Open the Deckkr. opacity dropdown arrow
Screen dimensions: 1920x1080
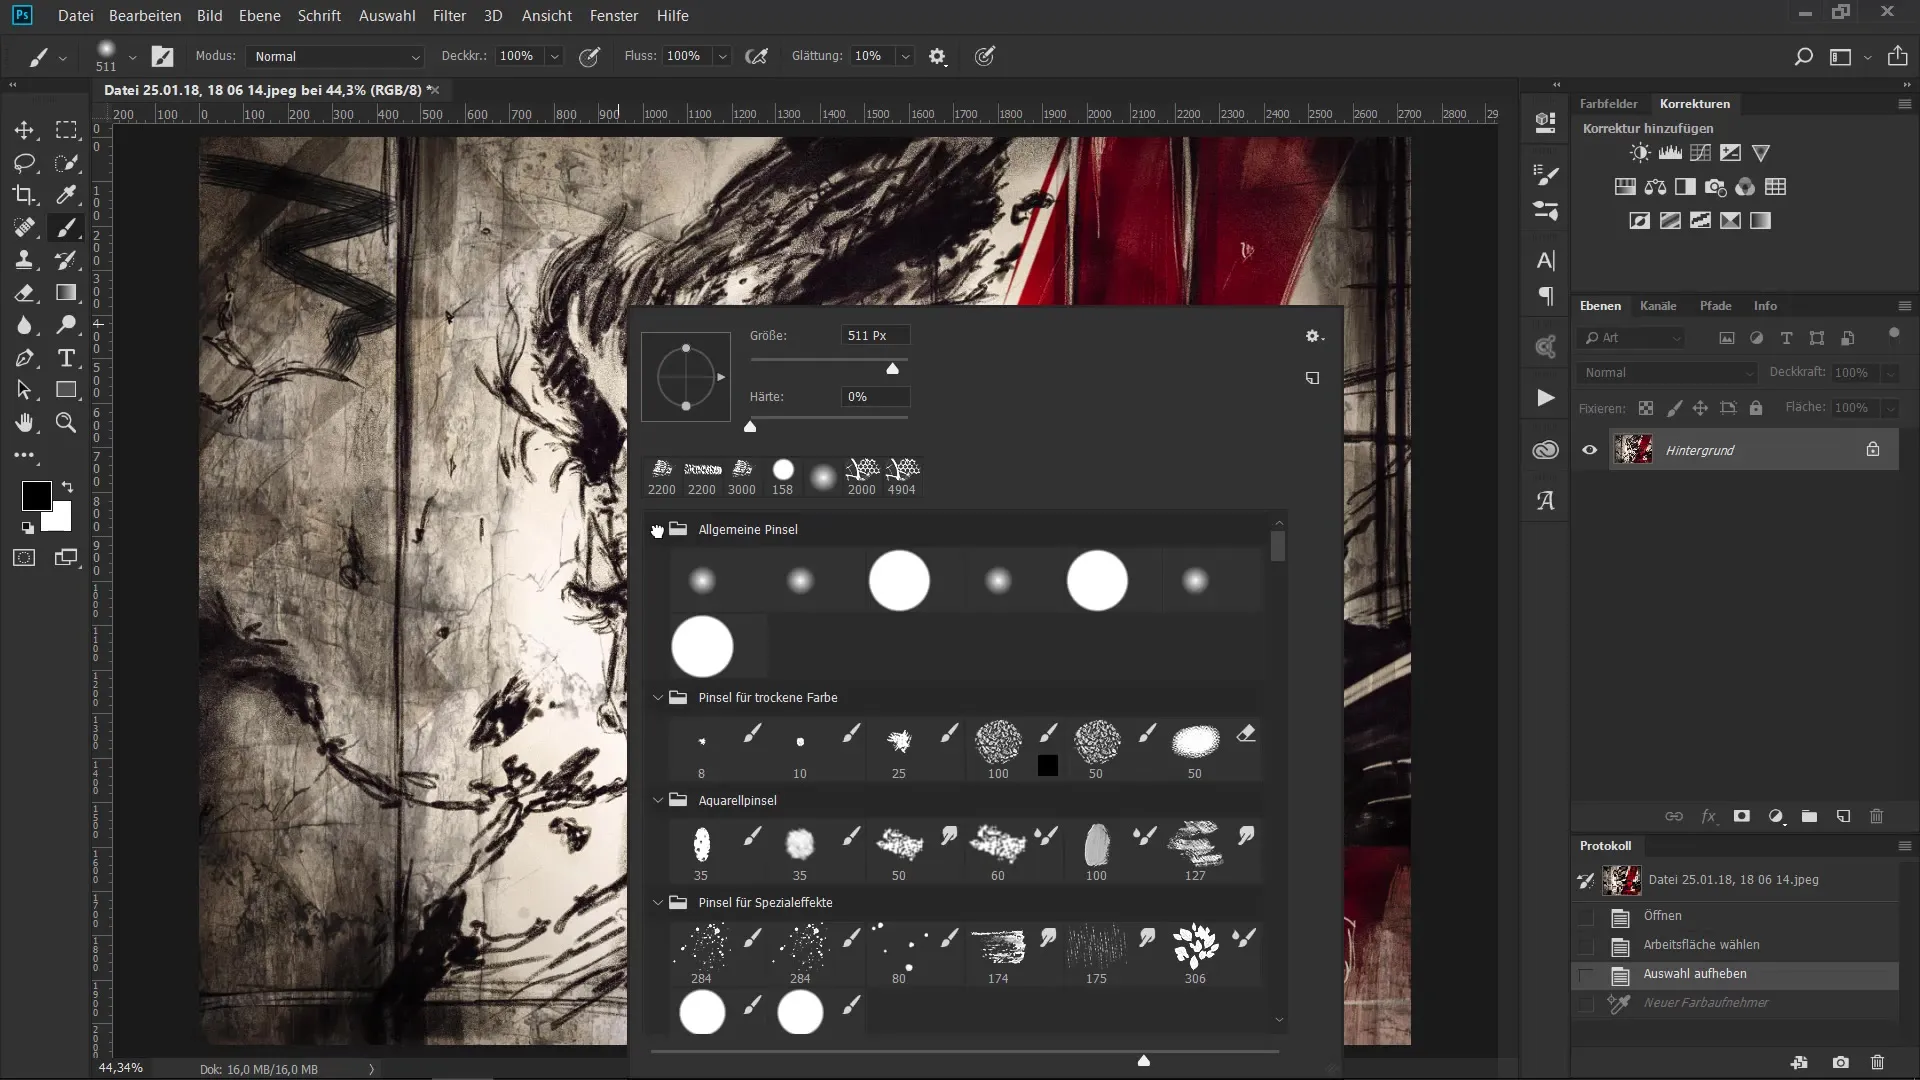pyautogui.click(x=555, y=57)
